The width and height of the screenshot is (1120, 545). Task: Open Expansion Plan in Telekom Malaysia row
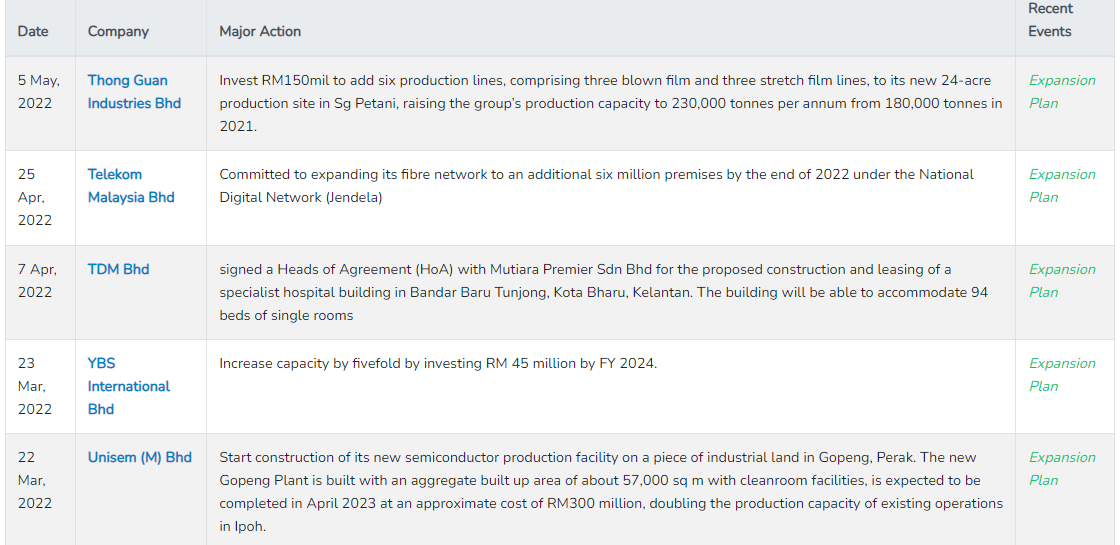pyautogui.click(x=1061, y=185)
